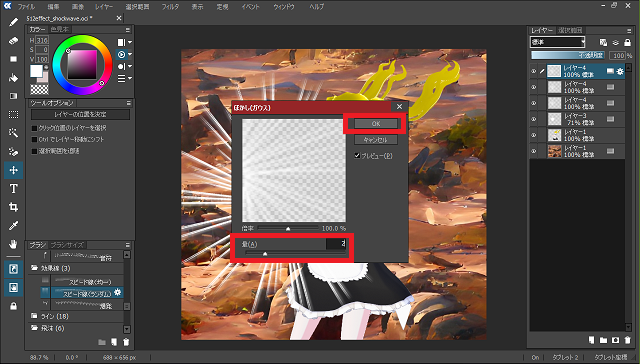Open the ヘルプ menu
The width and height of the screenshot is (640, 364).
317,7
